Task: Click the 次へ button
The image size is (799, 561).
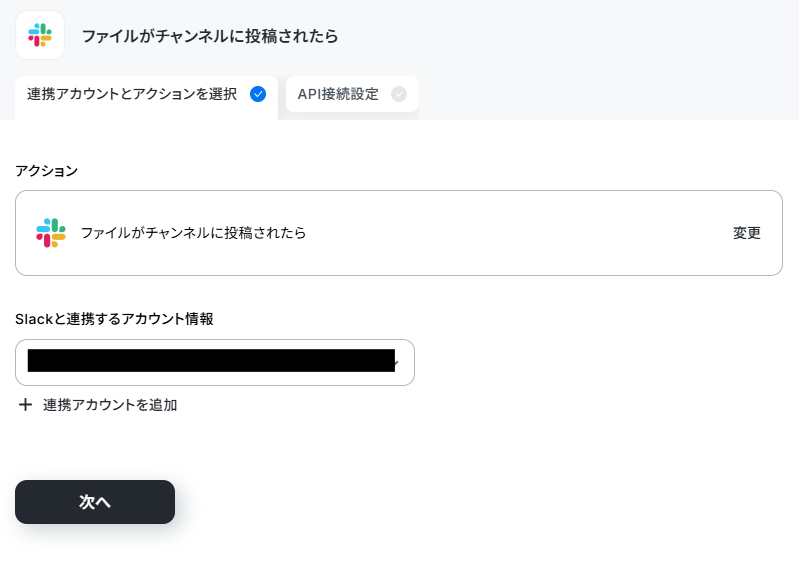Action: click(95, 502)
